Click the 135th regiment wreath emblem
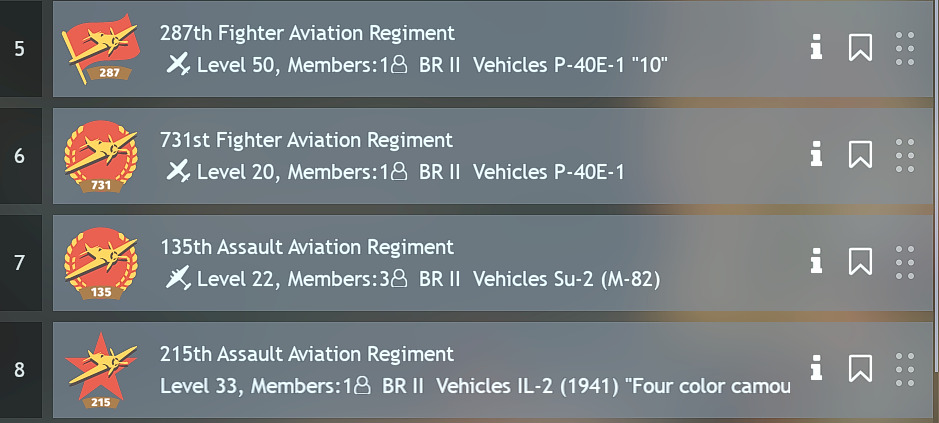The width and height of the screenshot is (939, 423). [x=101, y=263]
